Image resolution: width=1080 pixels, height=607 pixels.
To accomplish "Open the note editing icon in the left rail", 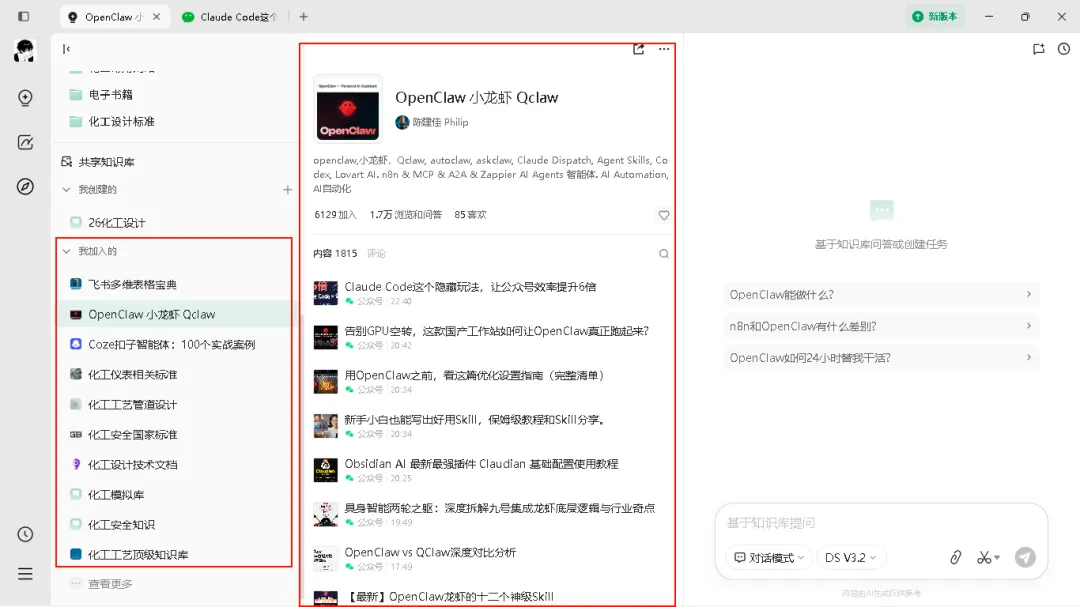I will [25, 143].
